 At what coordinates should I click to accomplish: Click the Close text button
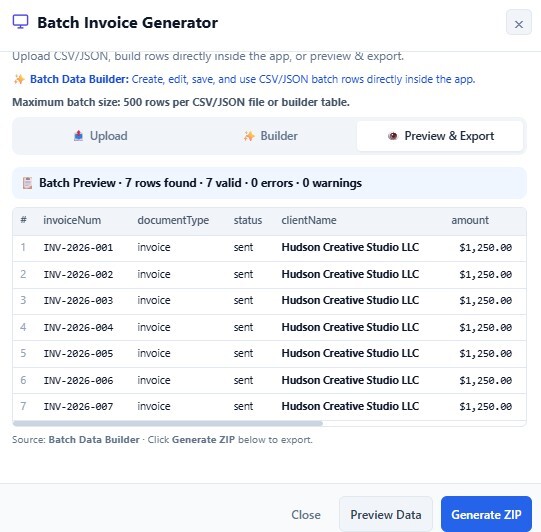point(306,514)
